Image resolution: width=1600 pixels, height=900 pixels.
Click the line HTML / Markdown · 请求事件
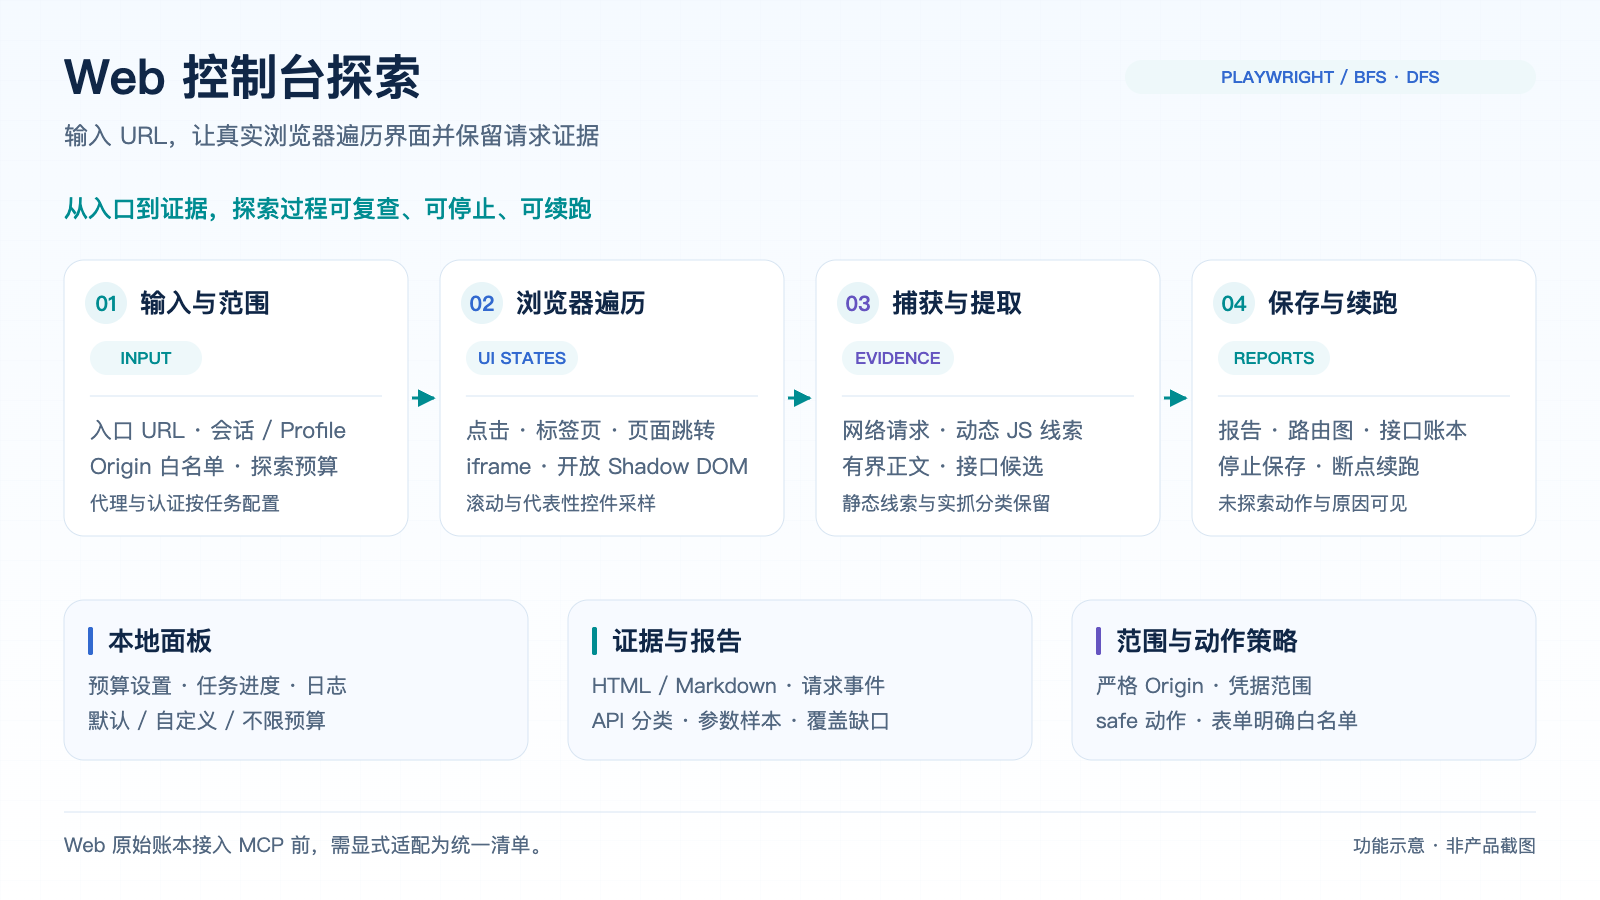(x=739, y=686)
